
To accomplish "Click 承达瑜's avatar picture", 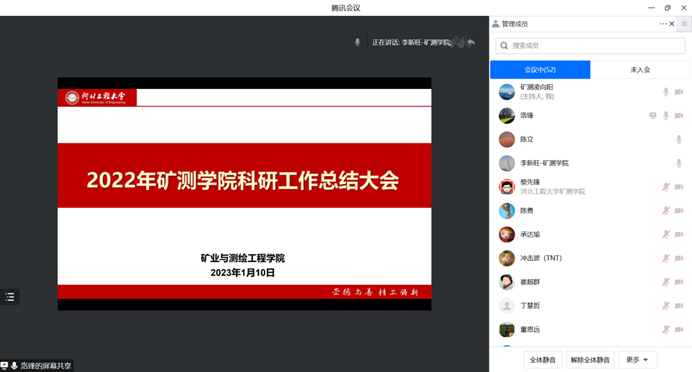I will click(x=507, y=234).
